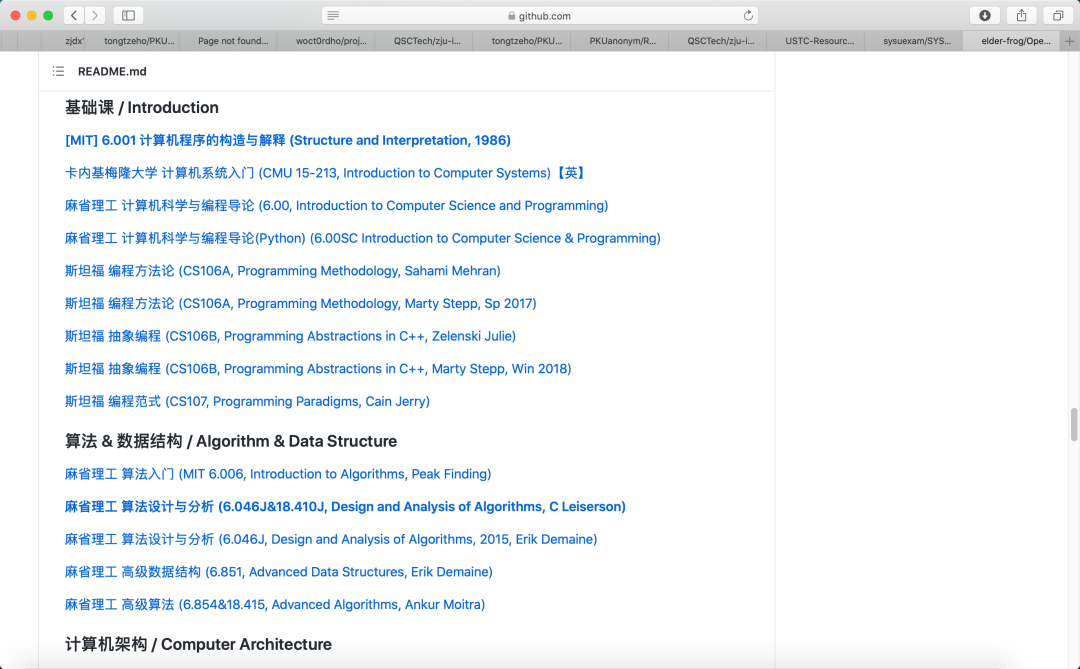Open a new tab with the plus button
The width and height of the screenshot is (1080, 669).
[x=1069, y=40]
